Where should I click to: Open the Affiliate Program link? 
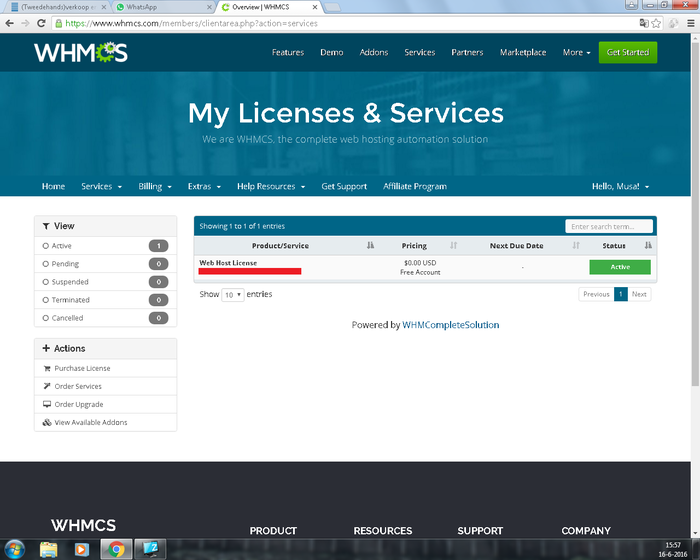(x=415, y=186)
